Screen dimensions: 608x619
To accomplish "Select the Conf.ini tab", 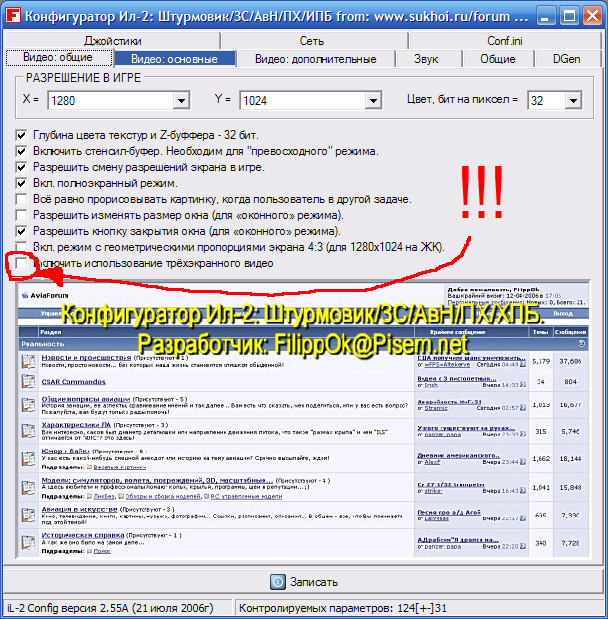I will click(x=505, y=41).
